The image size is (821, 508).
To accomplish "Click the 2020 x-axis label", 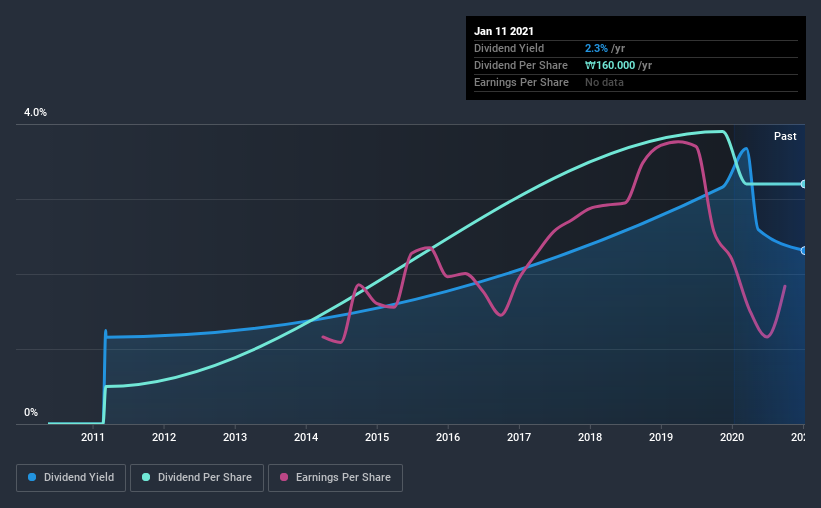I will 732,437.
